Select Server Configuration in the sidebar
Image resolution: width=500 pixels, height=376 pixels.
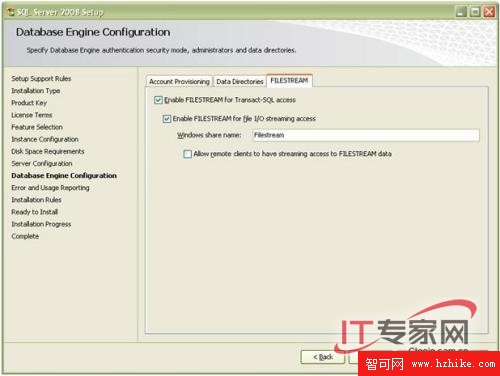tap(42, 163)
